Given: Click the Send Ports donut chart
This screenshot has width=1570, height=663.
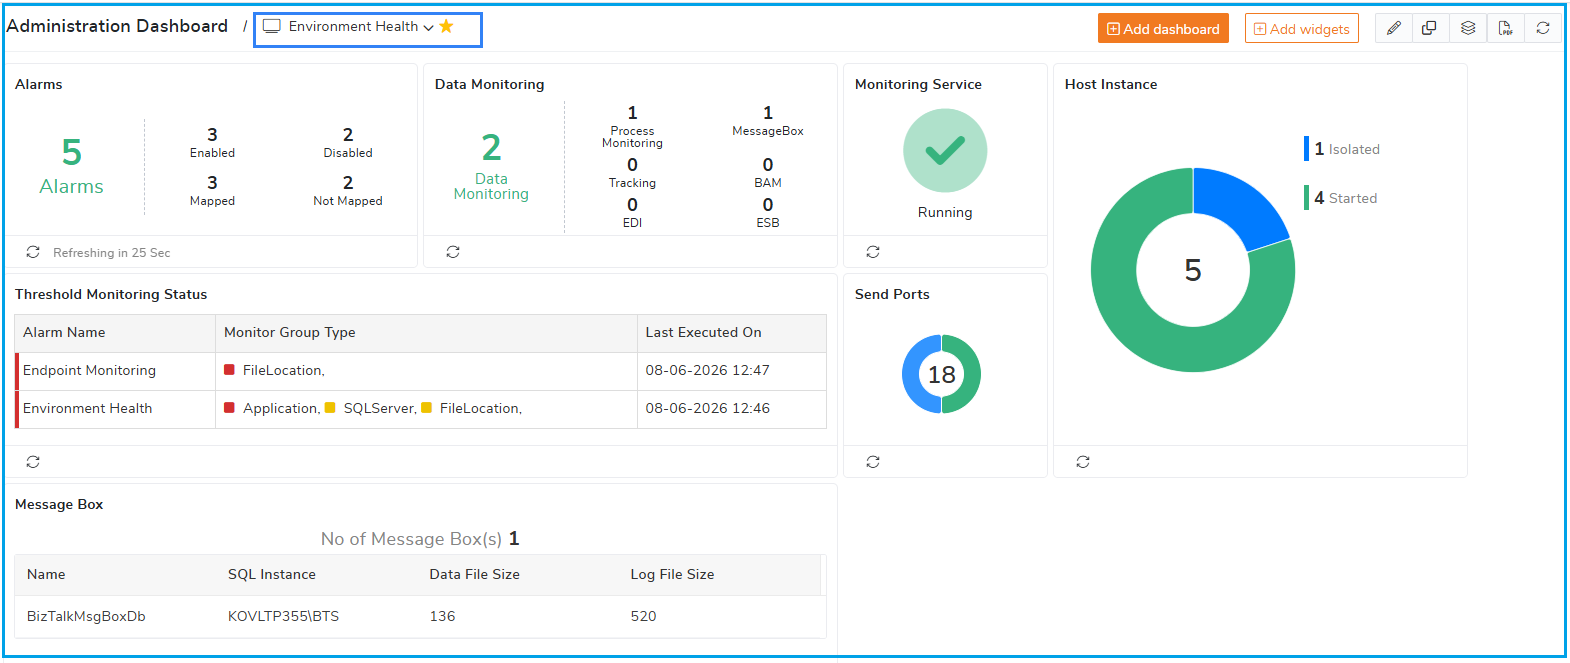Looking at the screenshot, I should point(941,374).
